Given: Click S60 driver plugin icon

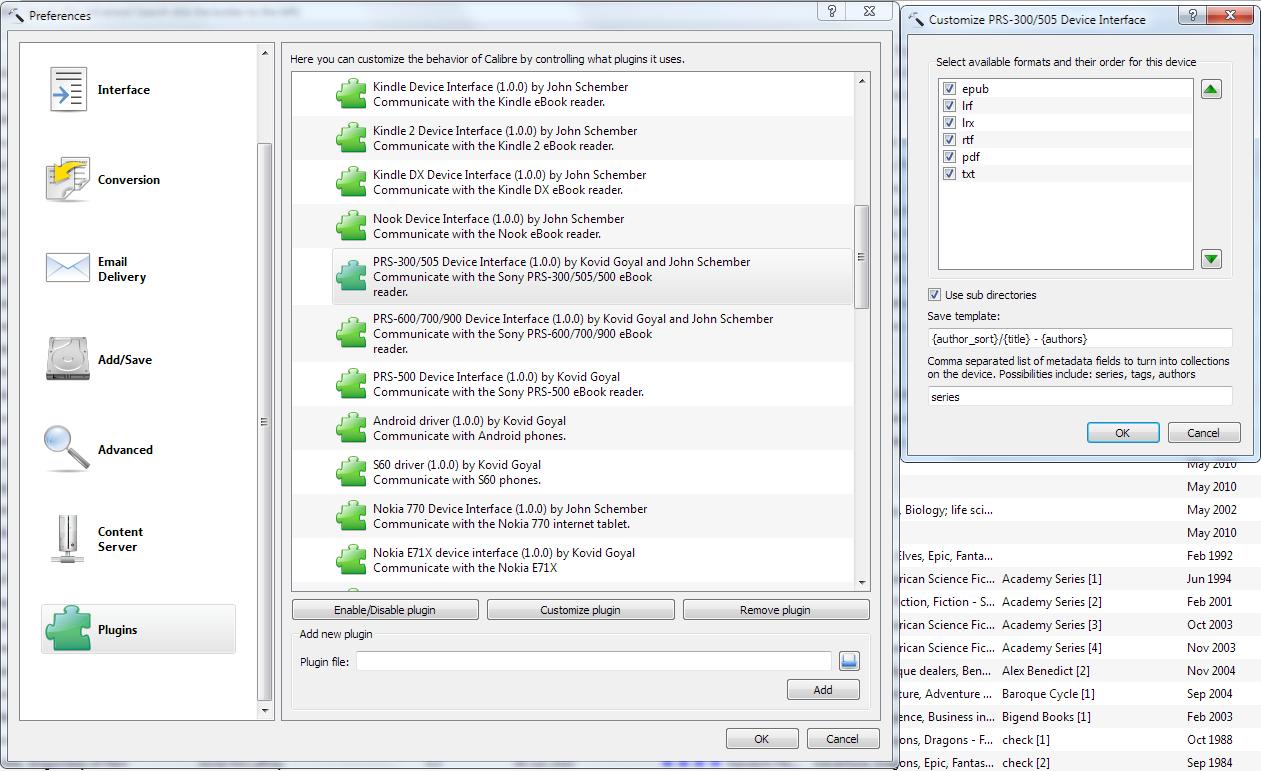Looking at the screenshot, I should tap(351, 472).
